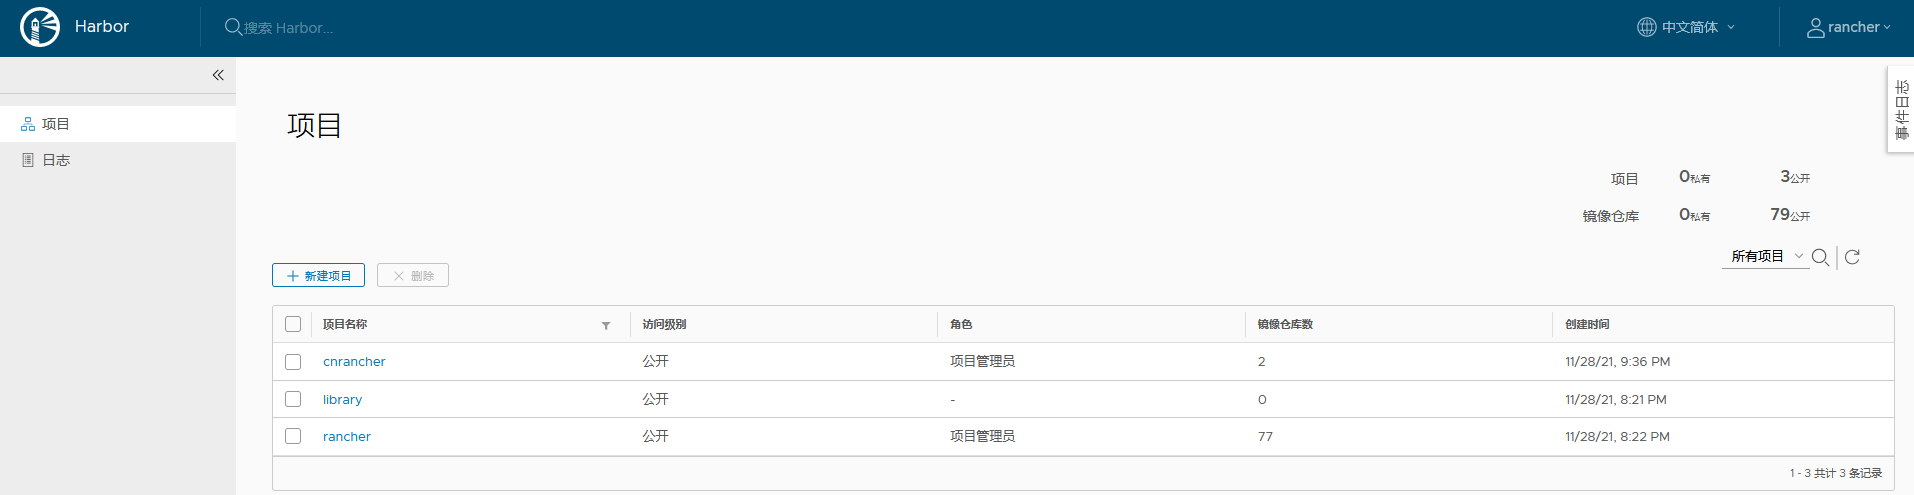Open the cnrancher project link
Viewport: 1914px width, 495px height.
pyautogui.click(x=354, y=362)
